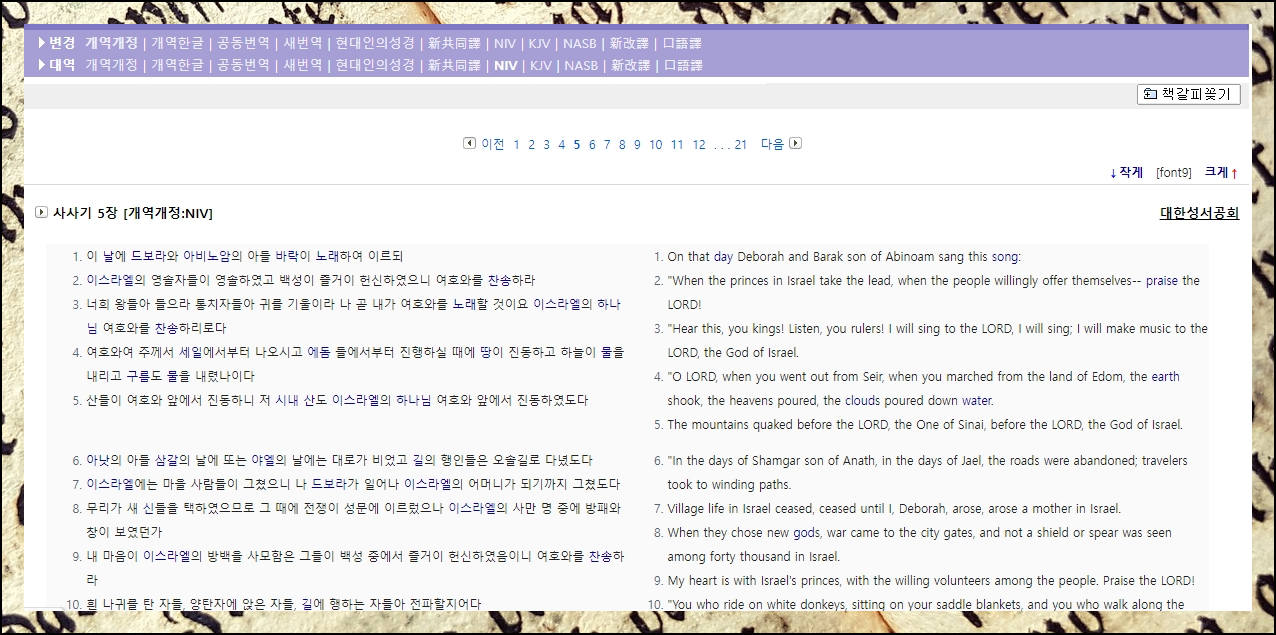Switch version to 口語譯 in 변경 row

[x=682, y=43]
